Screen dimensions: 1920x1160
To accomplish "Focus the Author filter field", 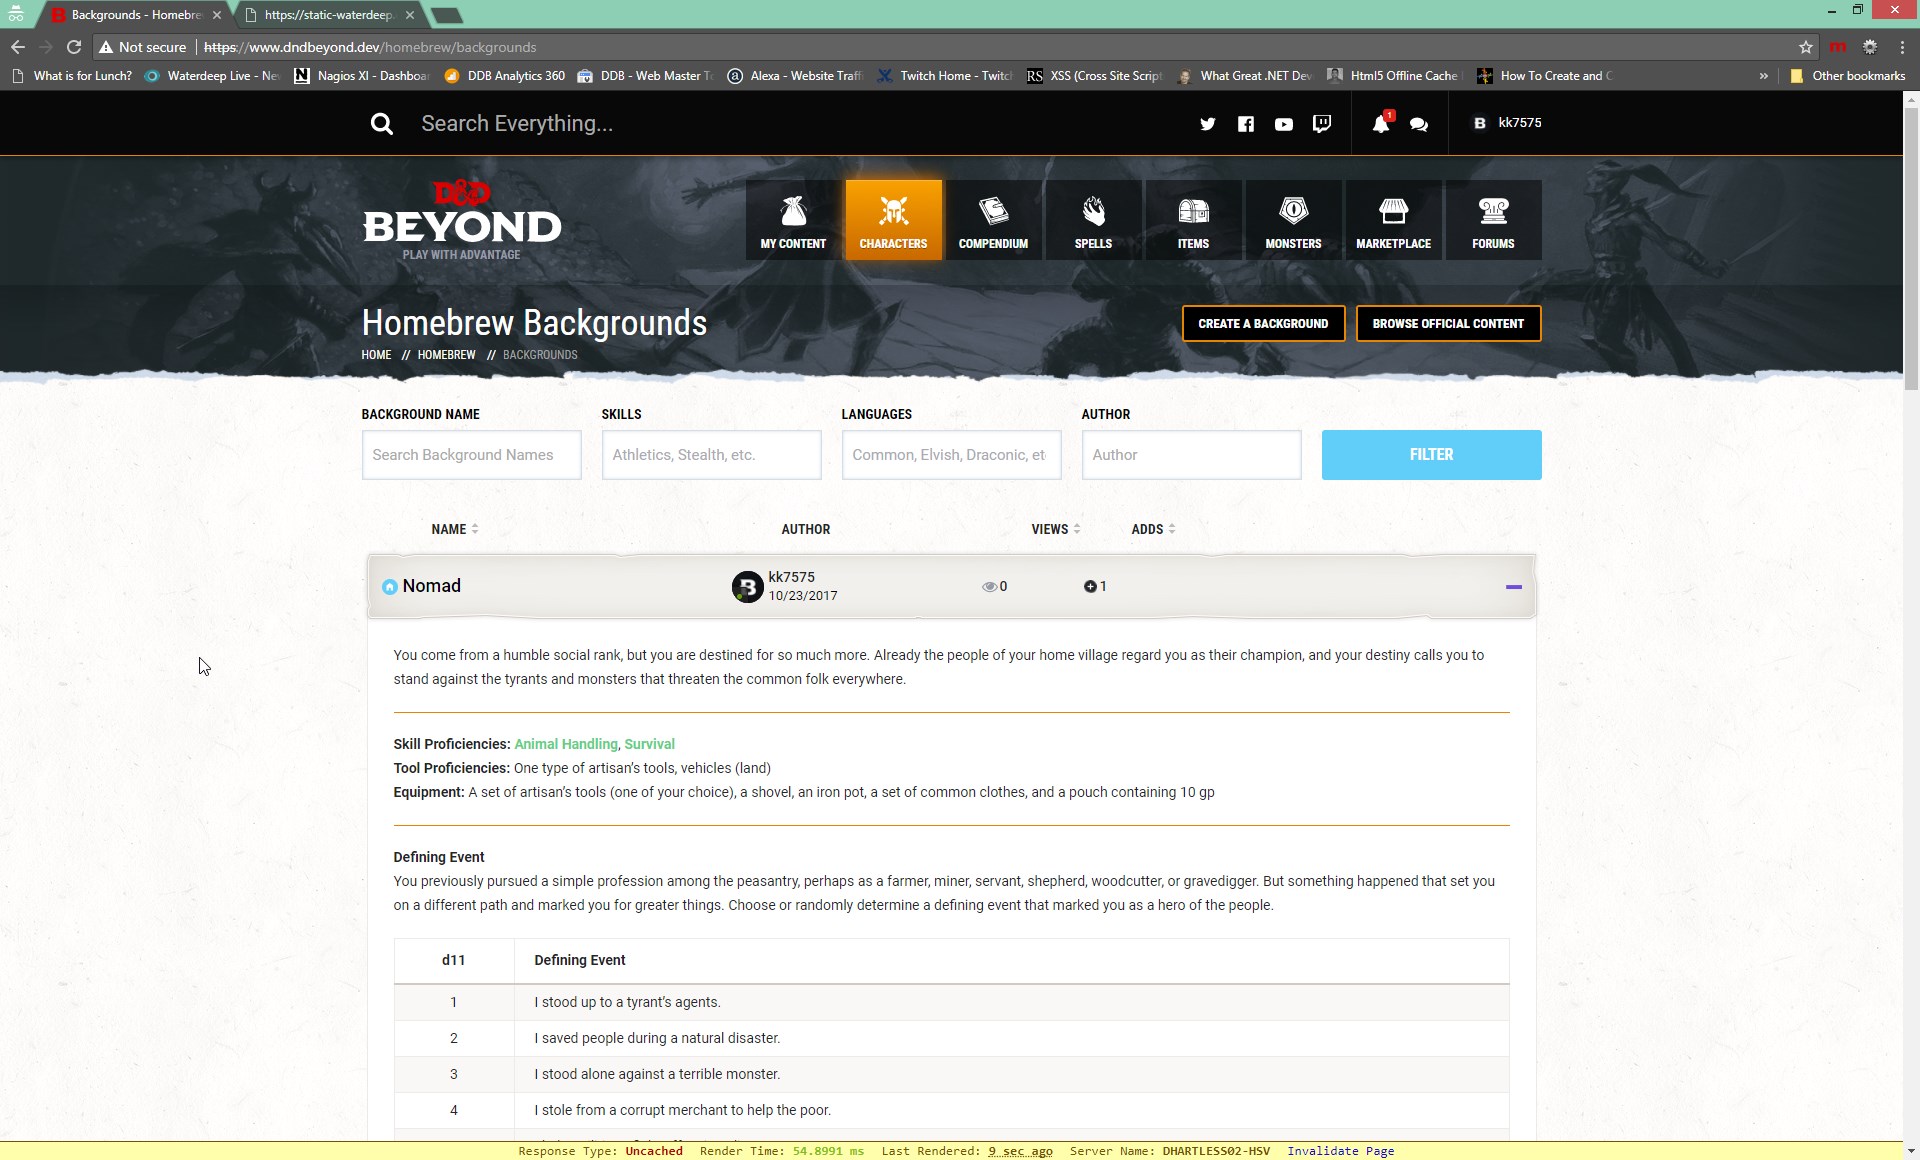I will pos(1191,455).
